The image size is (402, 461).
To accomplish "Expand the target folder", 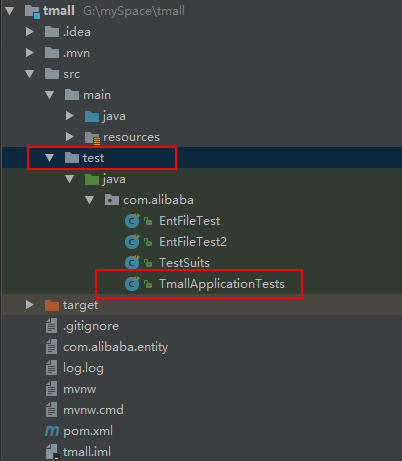I will 30,305.
